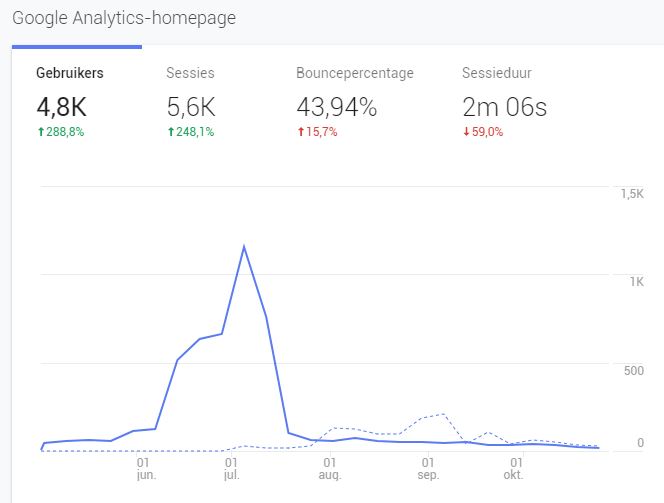
Task: Click the 01 jun. axis label
Action: (146, 468)
